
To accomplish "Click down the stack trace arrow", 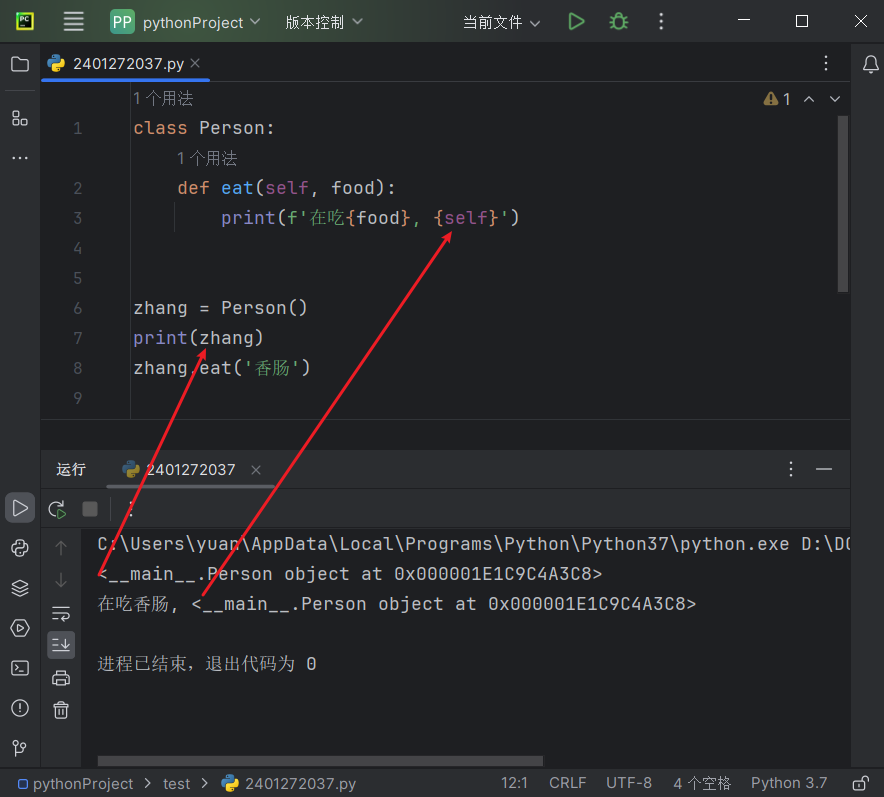I will [61, 581].
